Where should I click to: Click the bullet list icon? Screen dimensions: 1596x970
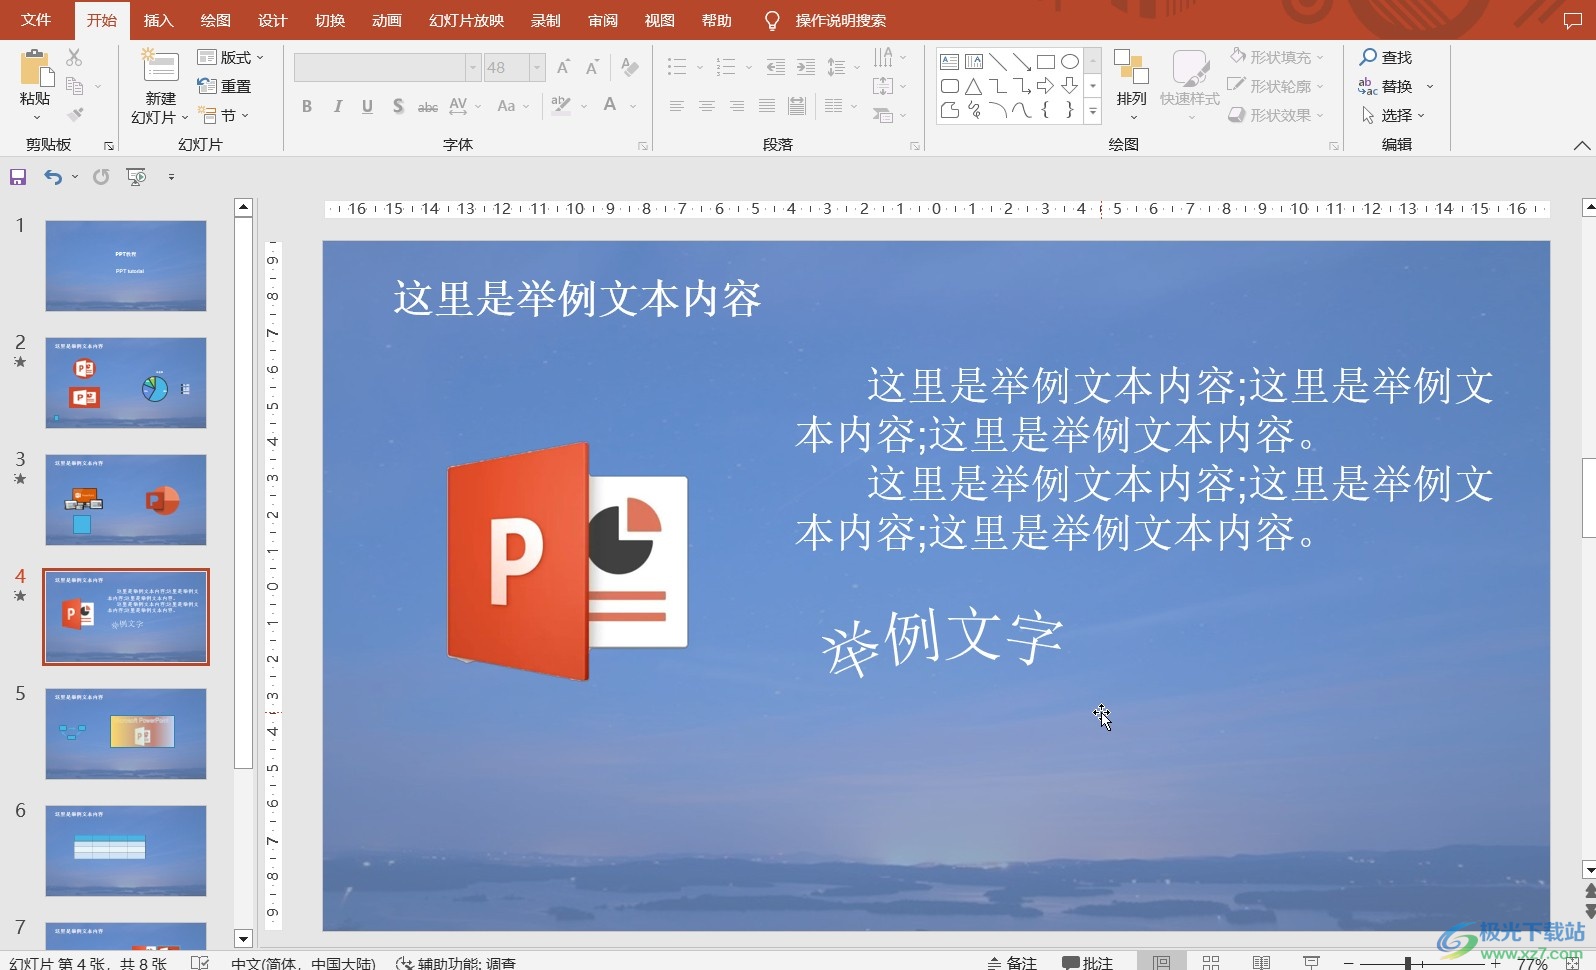tap(677, 67)
